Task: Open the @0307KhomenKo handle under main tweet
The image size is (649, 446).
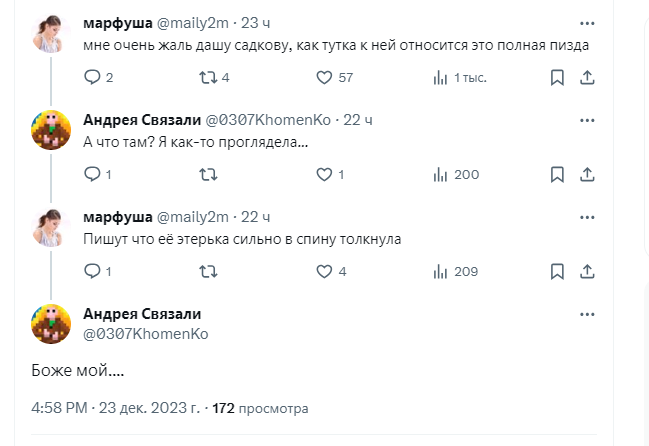Action: 145,333
